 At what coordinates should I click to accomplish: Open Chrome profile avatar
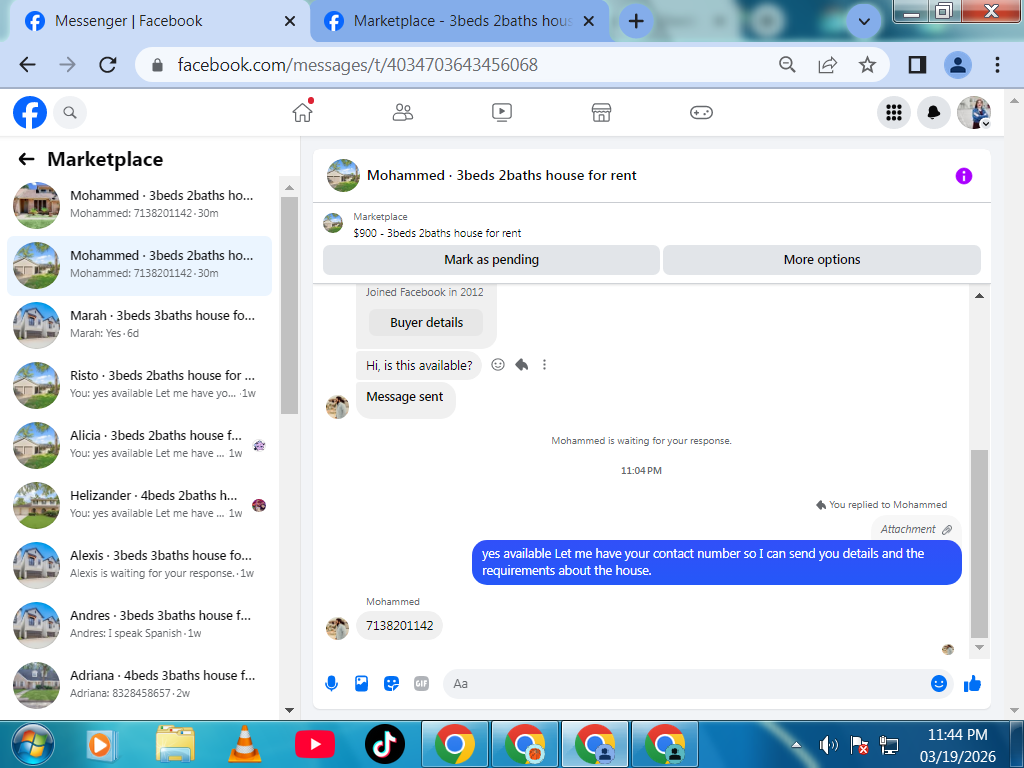coord(957,65)
